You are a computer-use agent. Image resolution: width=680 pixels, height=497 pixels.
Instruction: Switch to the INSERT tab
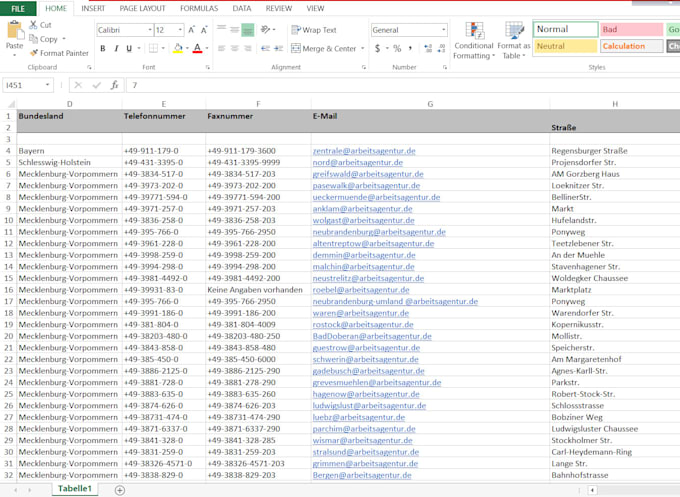click(x=93, y=8)
